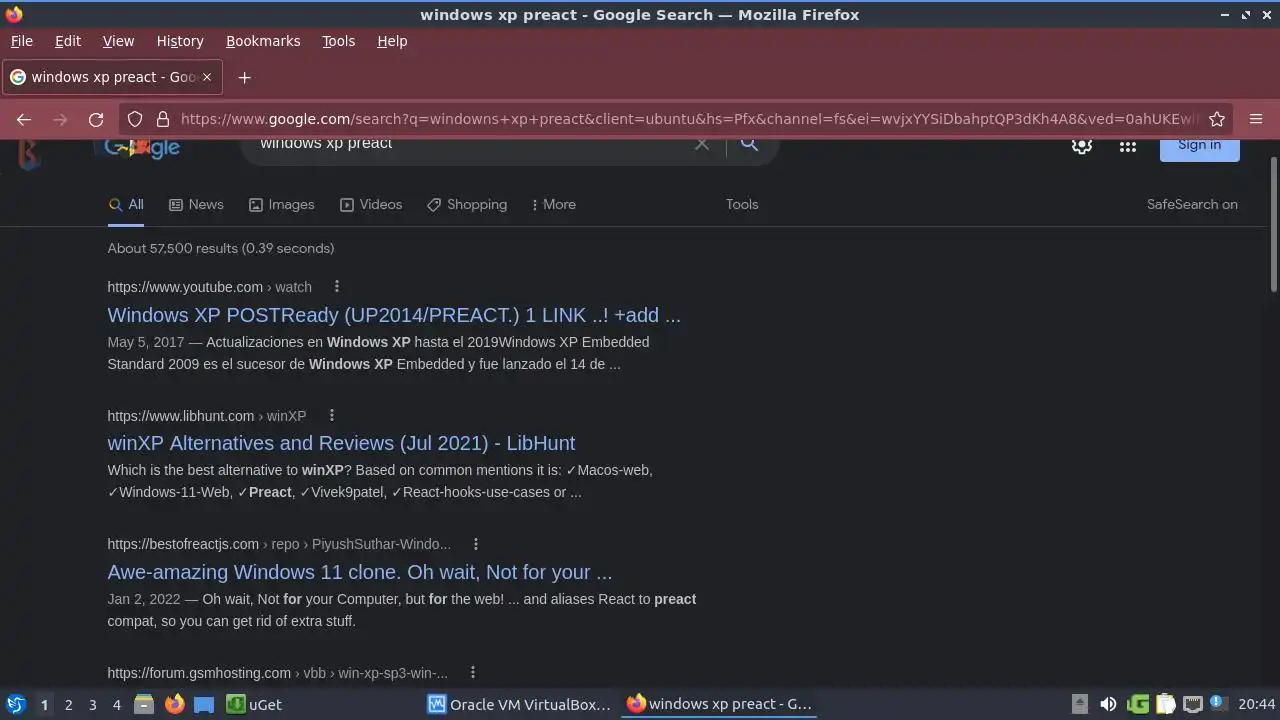Click the Firefox address bar URL
The image size is (1280, 720).
pyautogui.click(x=688, y=119)
